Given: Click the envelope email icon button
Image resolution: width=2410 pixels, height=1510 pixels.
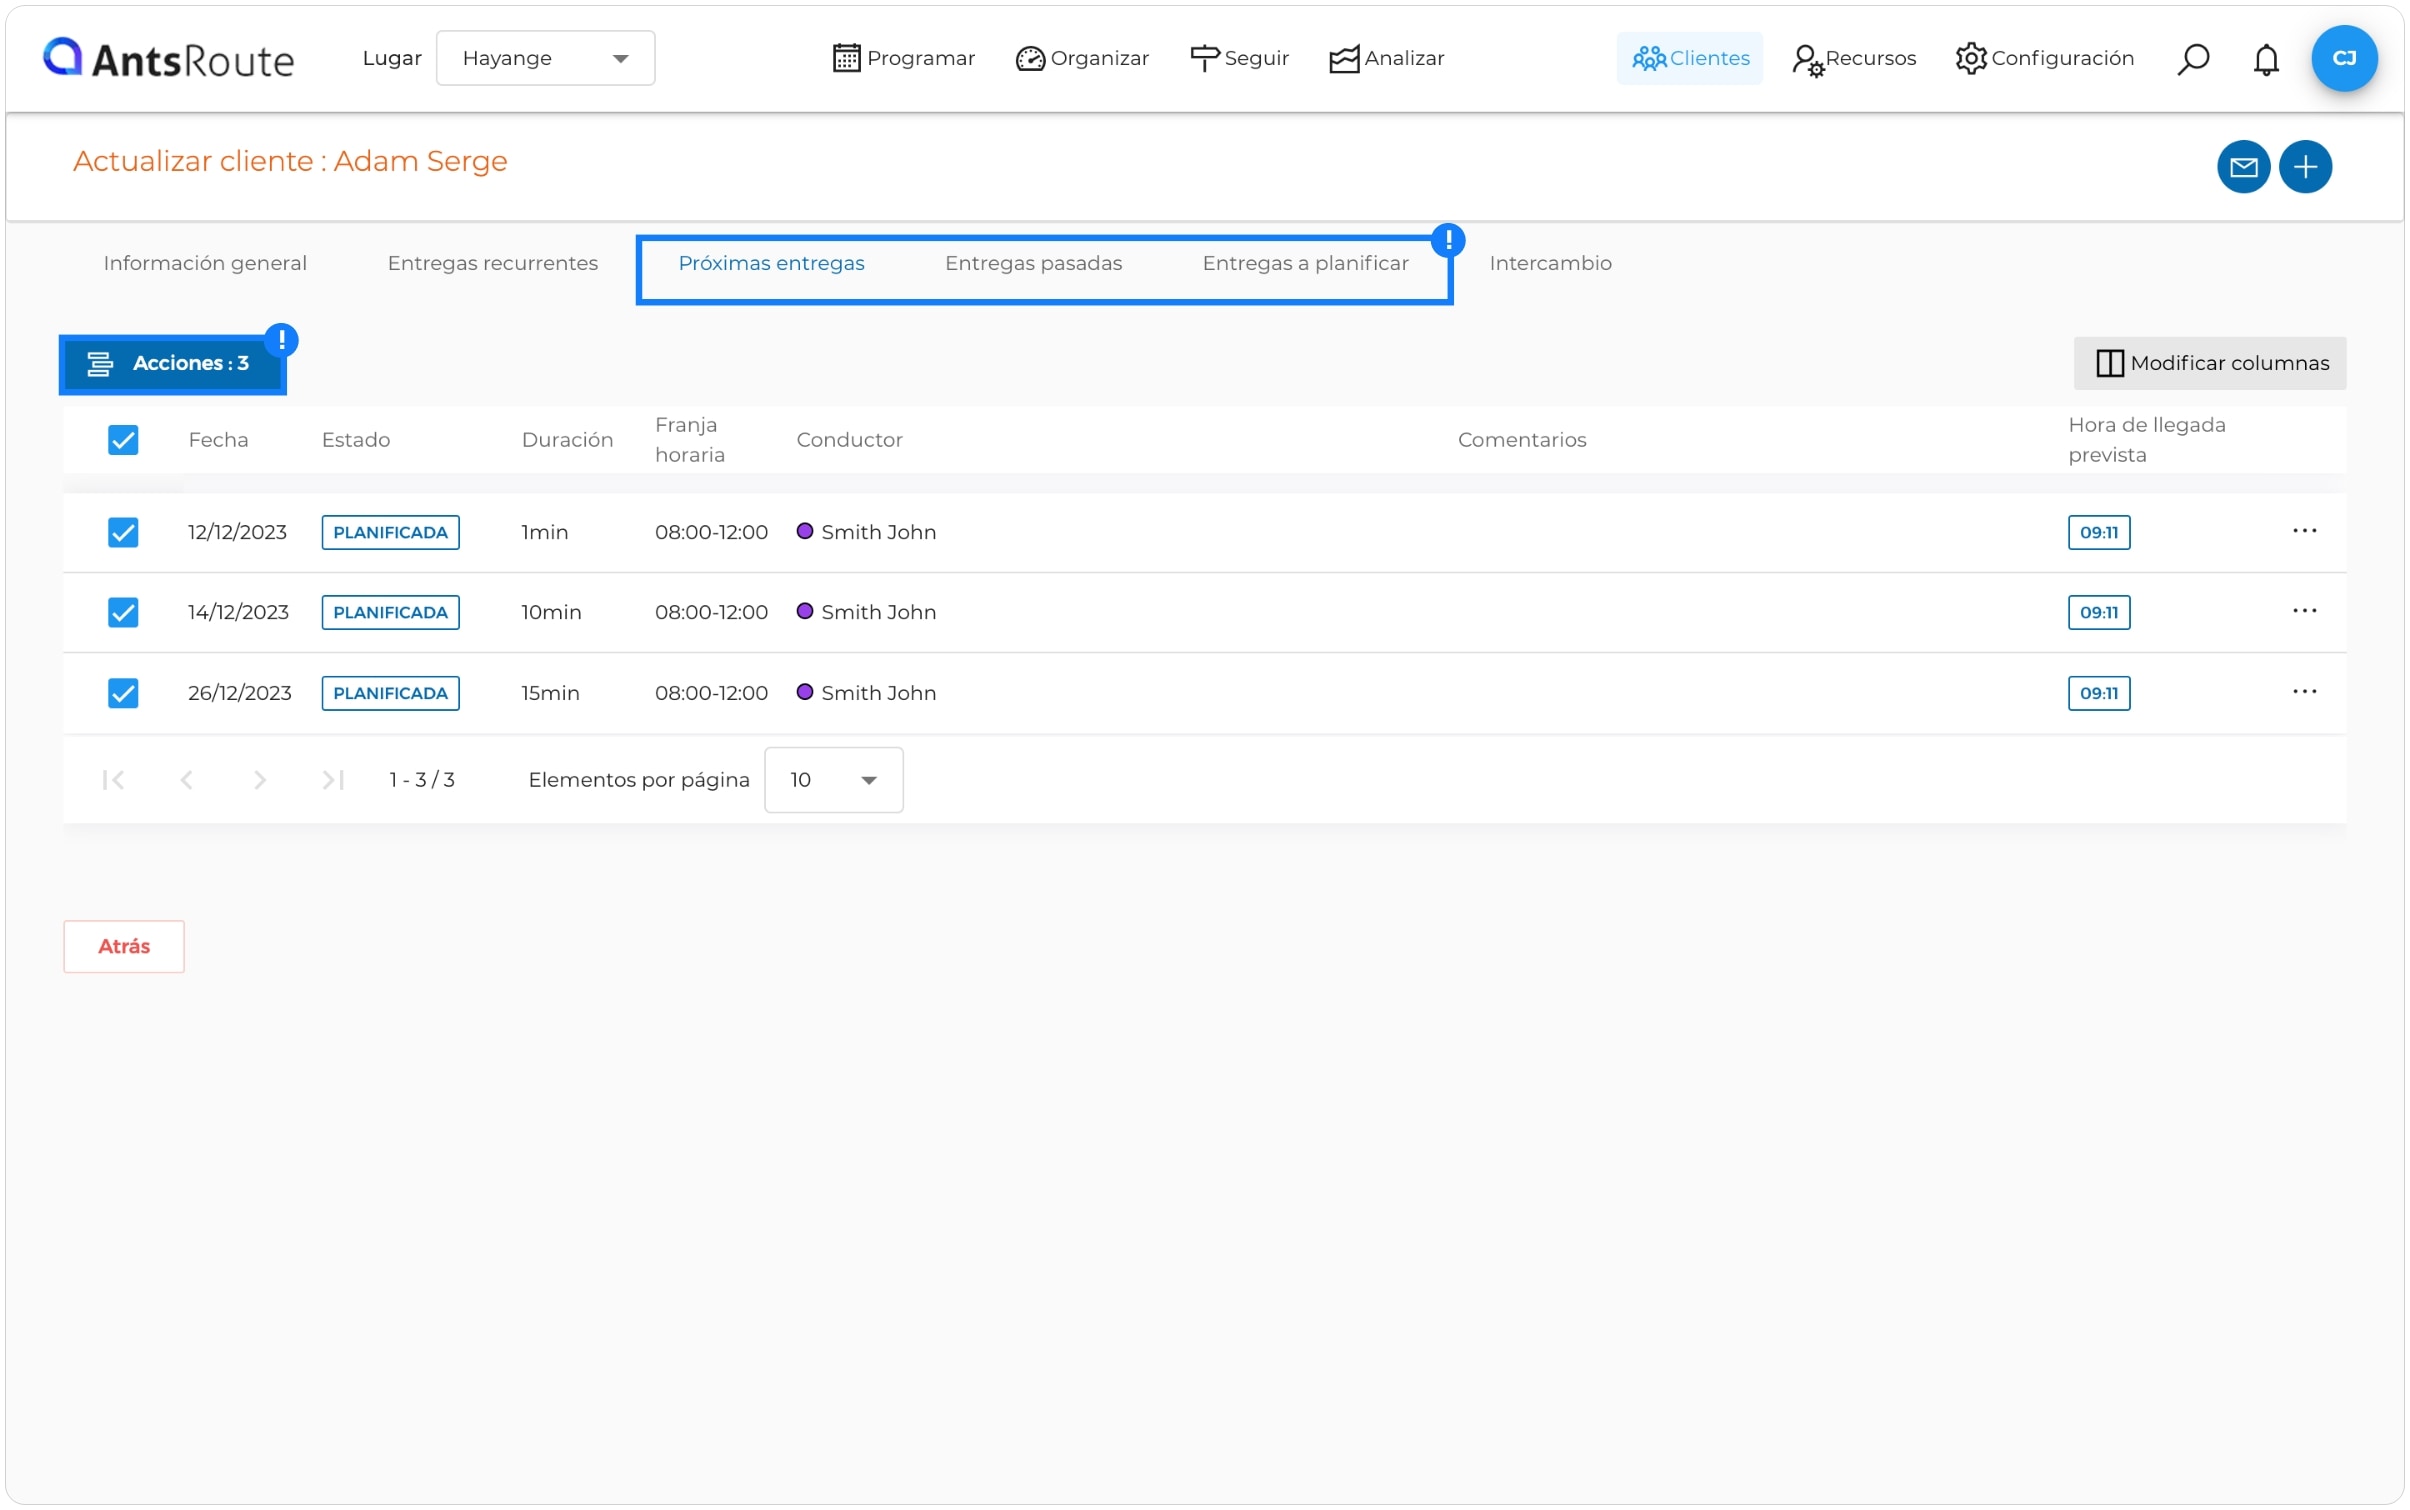Looking at the screenshot, I should (2242, 166).
